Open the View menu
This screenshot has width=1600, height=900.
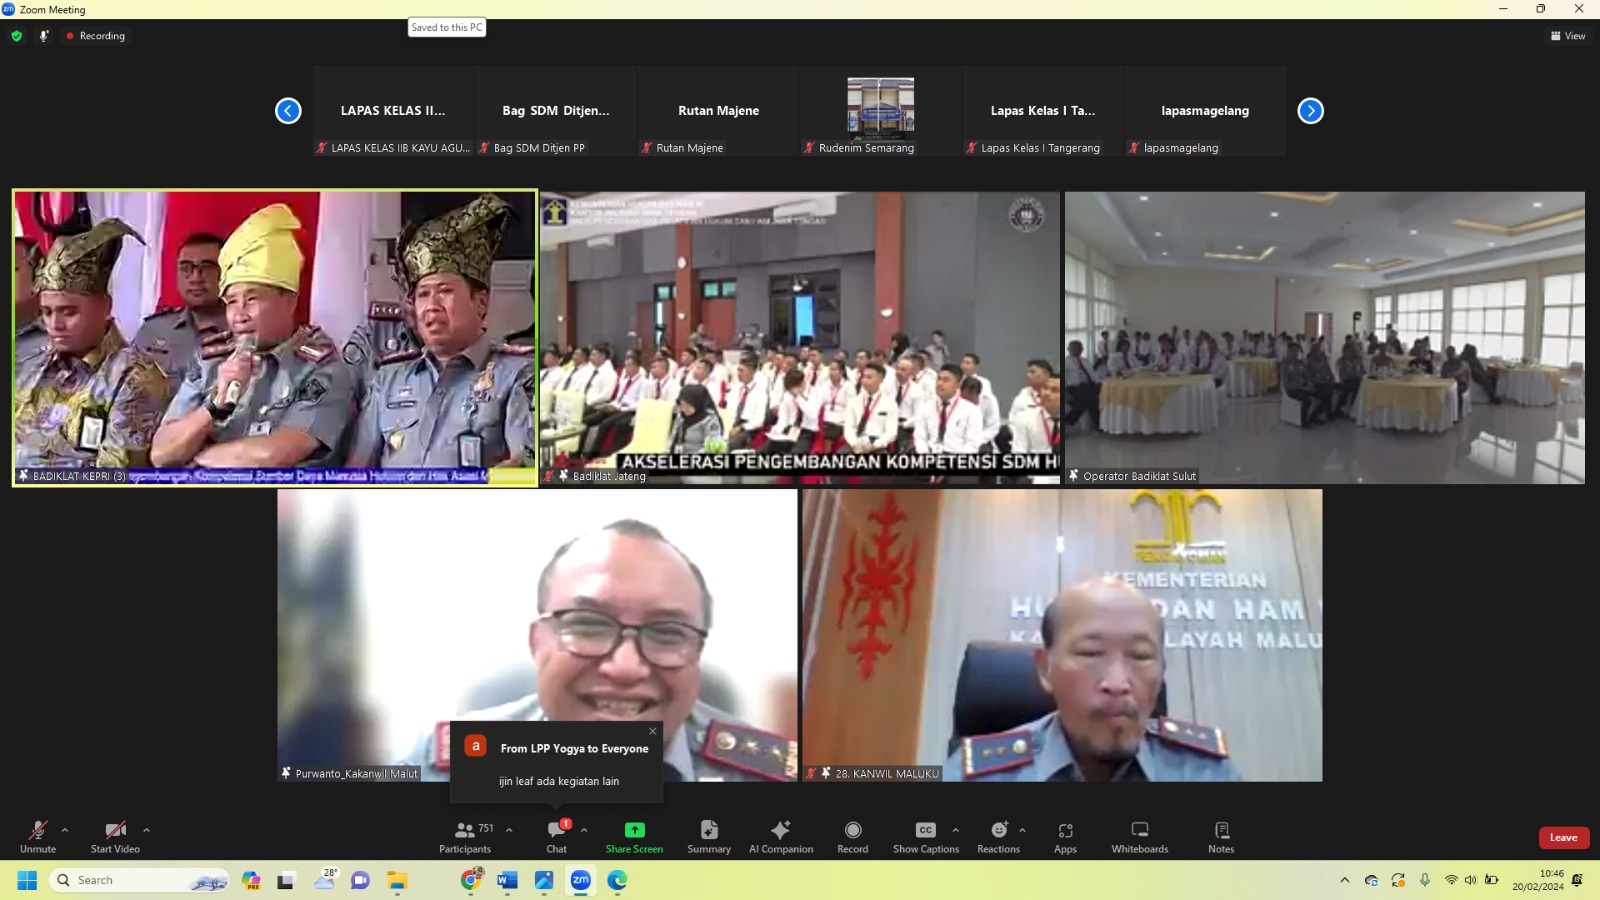1568,36
